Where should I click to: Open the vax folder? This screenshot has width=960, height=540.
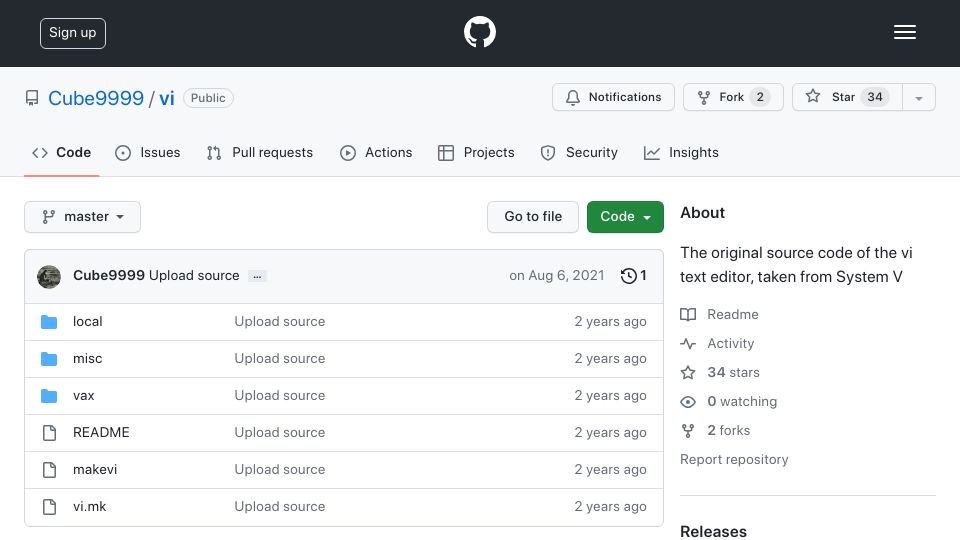83,396
